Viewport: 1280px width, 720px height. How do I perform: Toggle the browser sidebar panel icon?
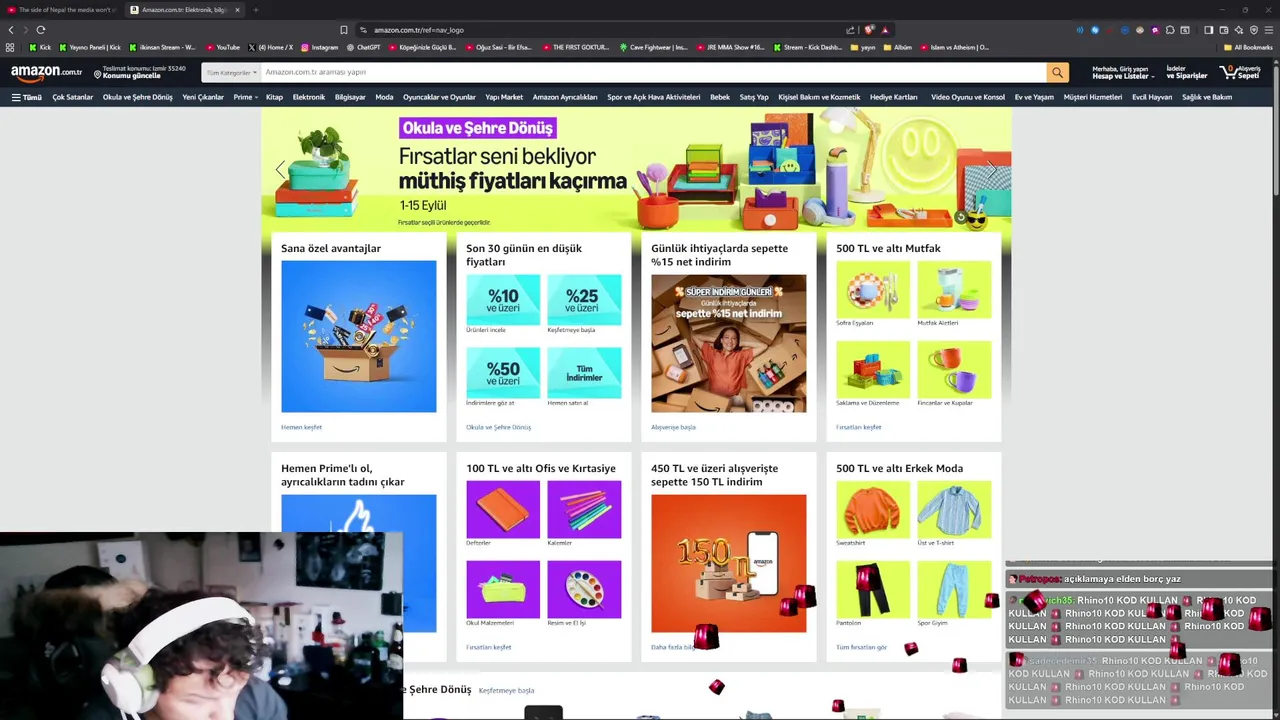(1208, 30)
